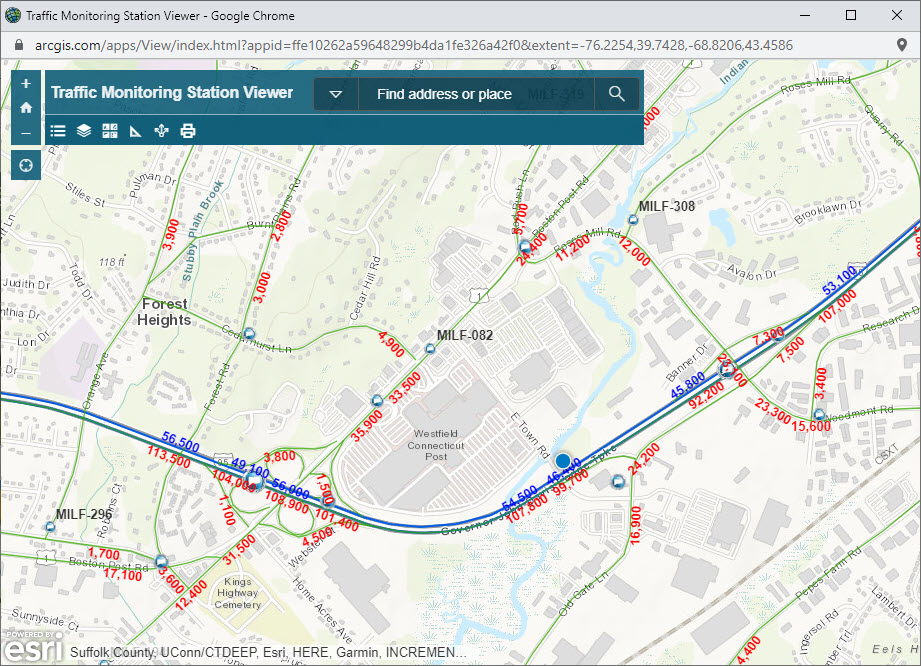Open the Basemap Gallery grid icon
Viewport: 921px width, 666px height.
tap(110, 130)
